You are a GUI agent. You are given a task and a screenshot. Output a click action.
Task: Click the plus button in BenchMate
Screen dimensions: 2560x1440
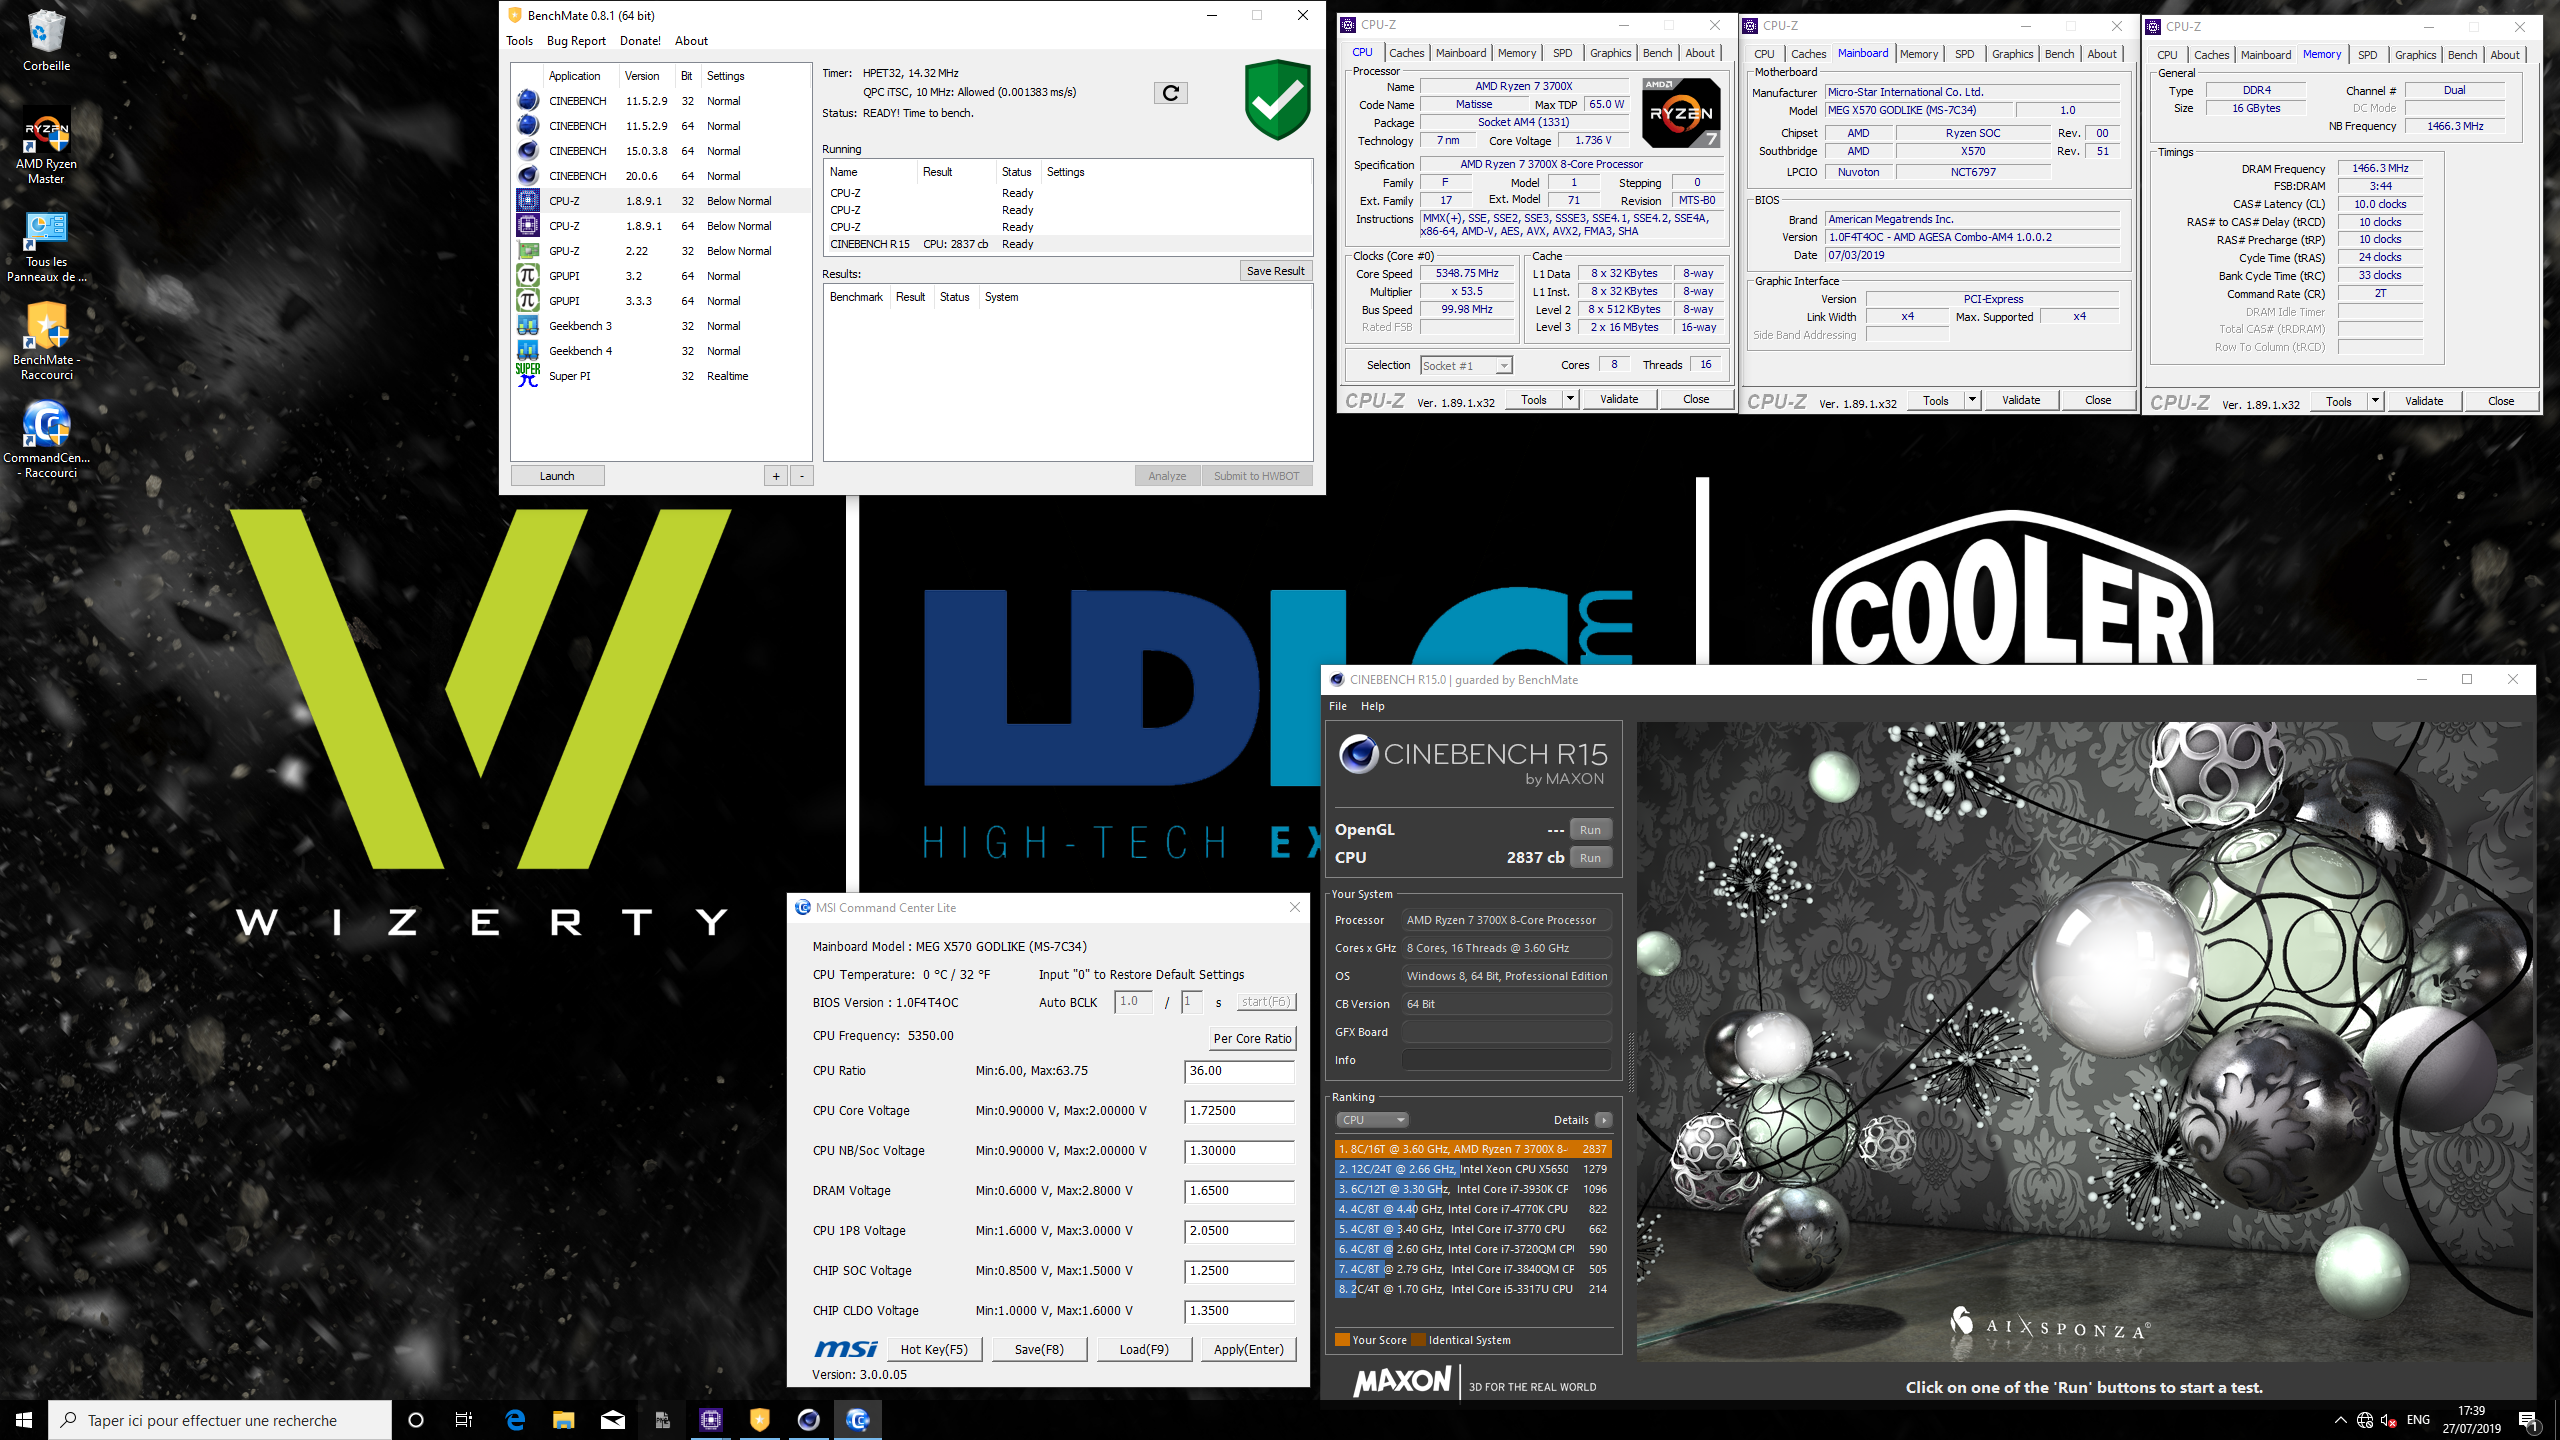(x=776, y=476)
